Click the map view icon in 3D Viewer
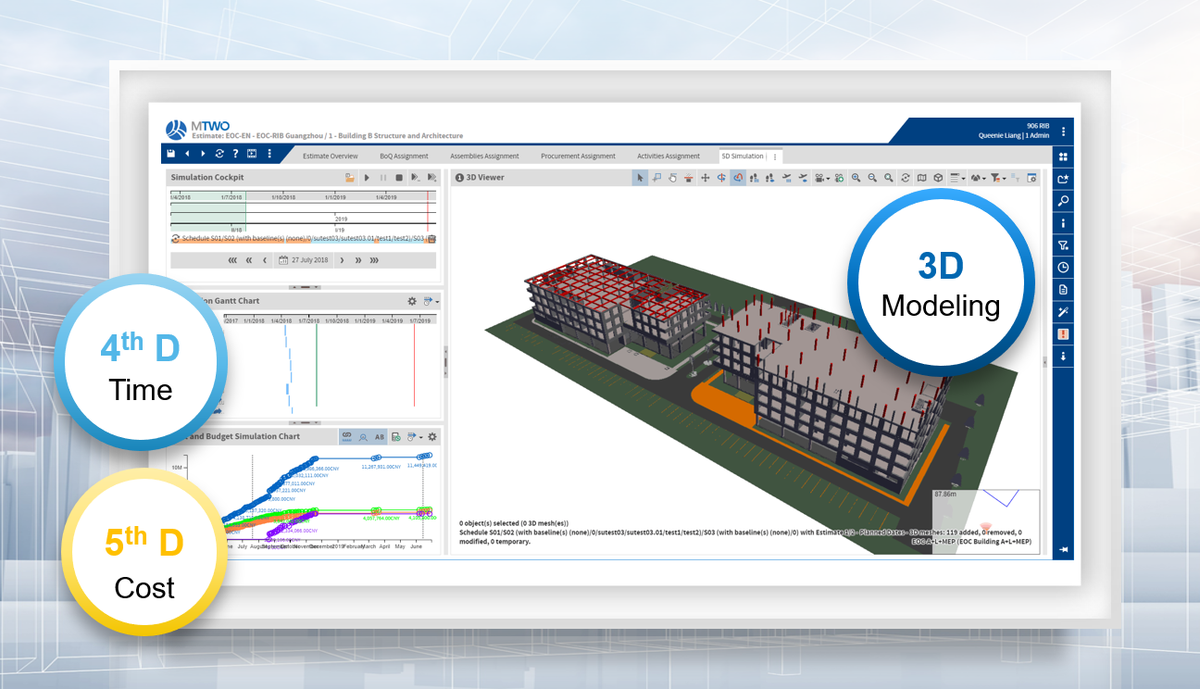Screen dimensions: 1200x689 [922, 178]
